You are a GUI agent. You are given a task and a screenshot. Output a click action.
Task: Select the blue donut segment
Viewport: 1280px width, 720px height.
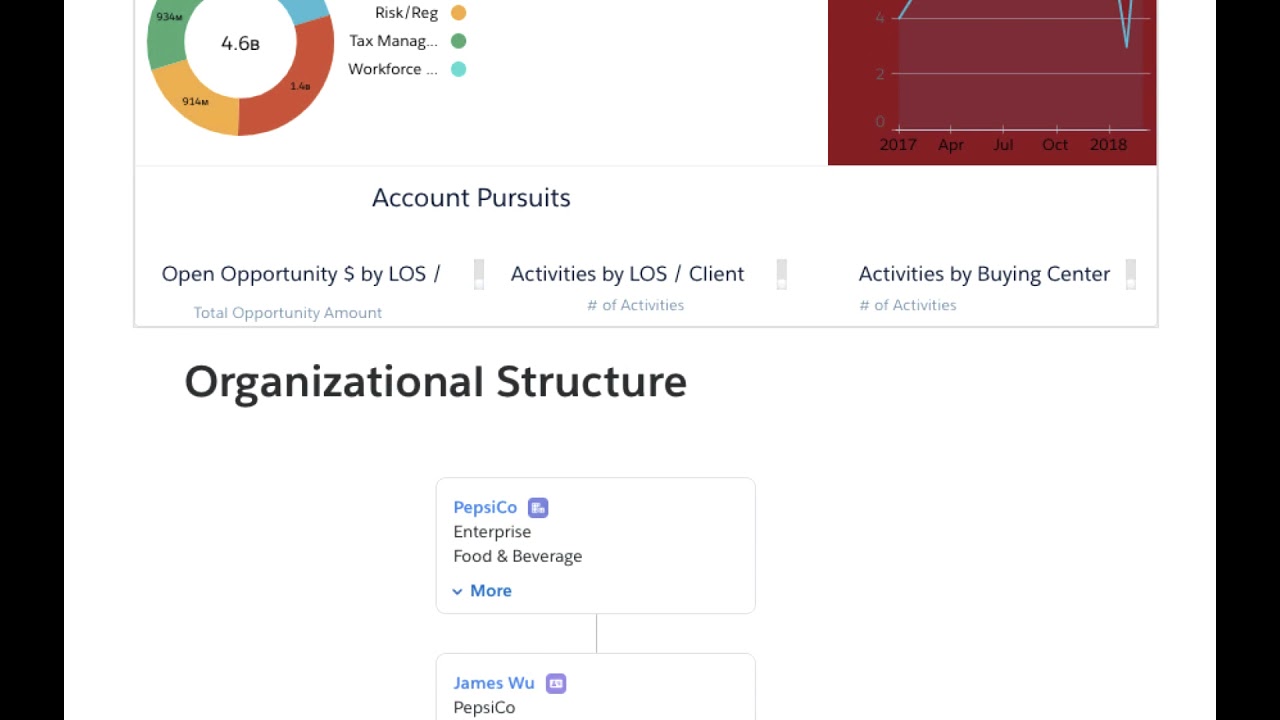point(306,8)
